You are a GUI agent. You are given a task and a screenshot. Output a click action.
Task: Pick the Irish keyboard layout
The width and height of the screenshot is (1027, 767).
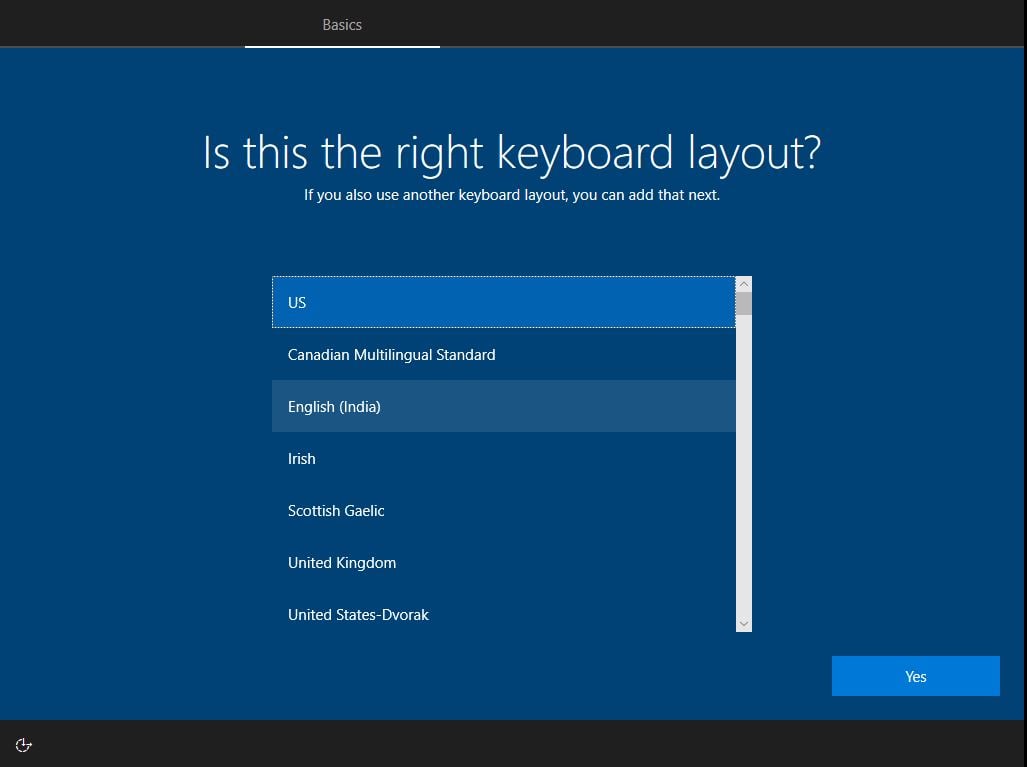504,458
